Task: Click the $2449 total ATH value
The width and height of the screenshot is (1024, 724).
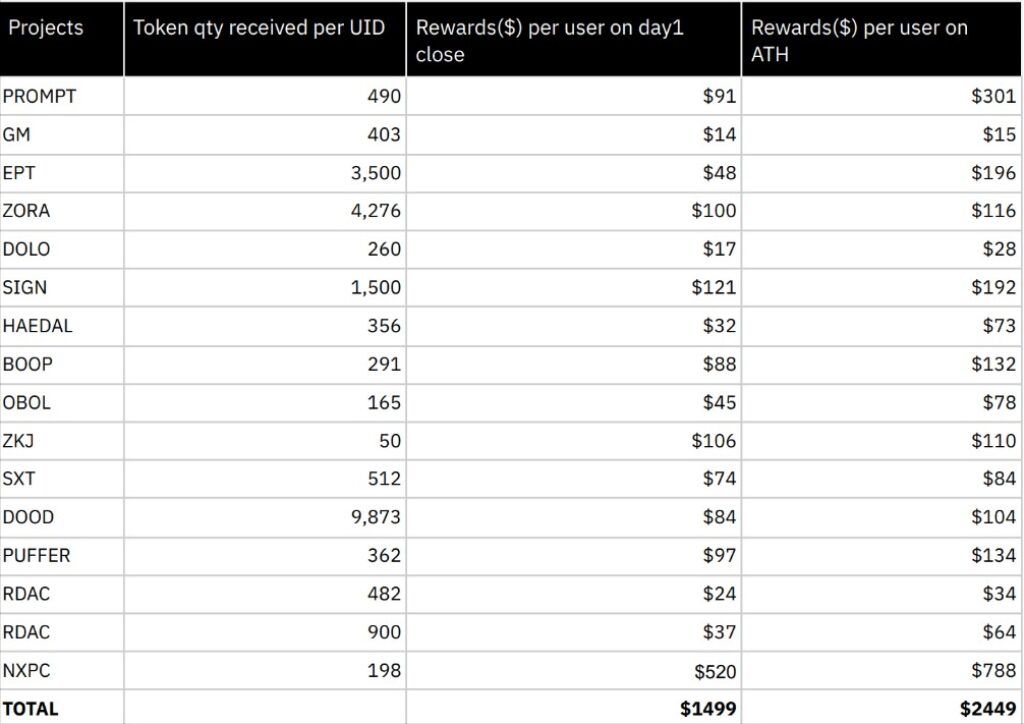Action: [988, 708]
